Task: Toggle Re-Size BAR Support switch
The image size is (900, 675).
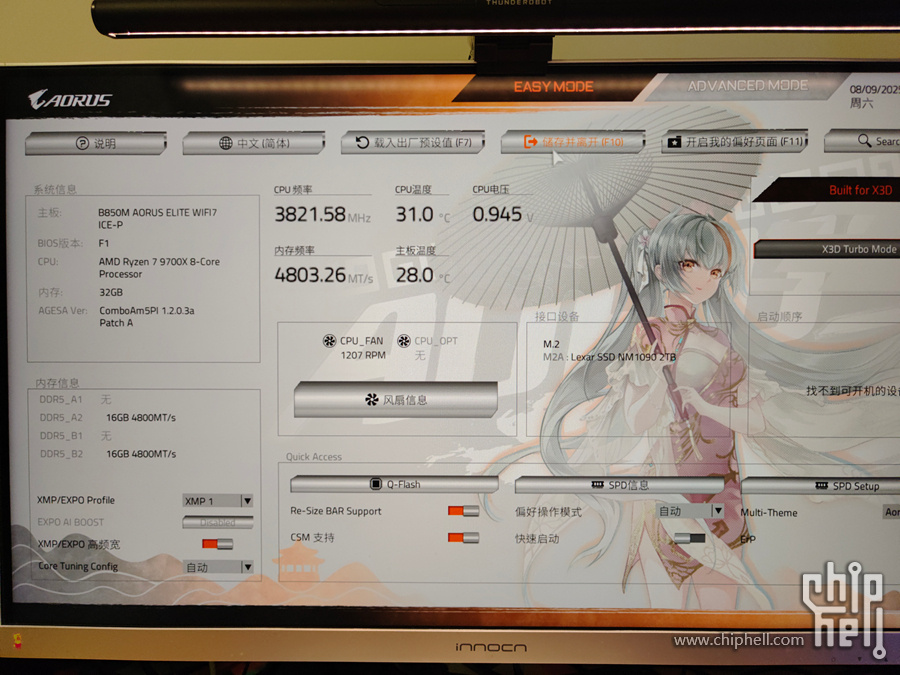Action: tap(463, 511)
